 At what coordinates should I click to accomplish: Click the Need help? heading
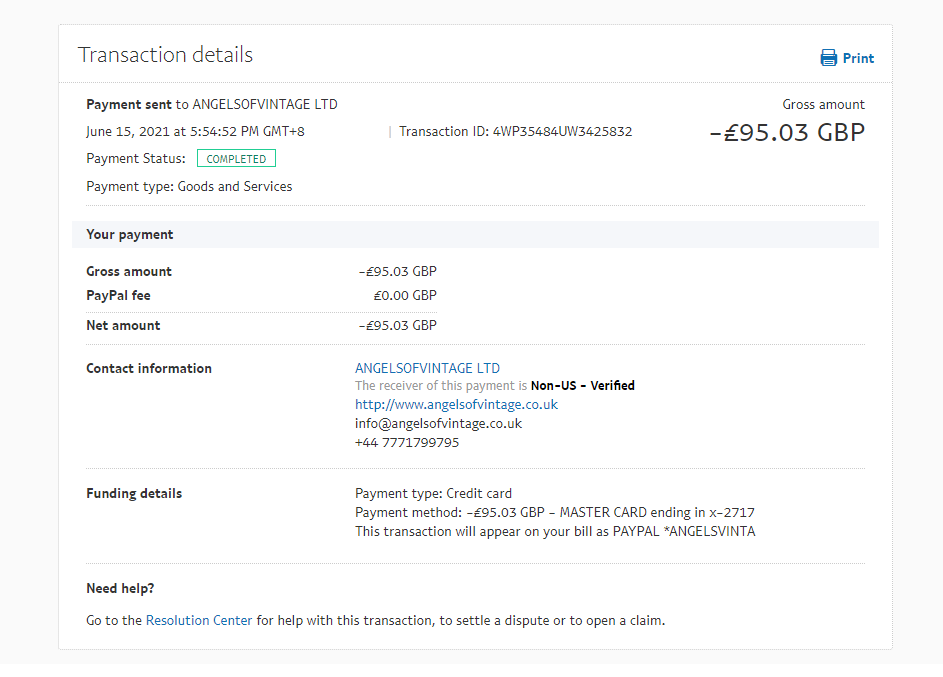(x=120, y=588)
